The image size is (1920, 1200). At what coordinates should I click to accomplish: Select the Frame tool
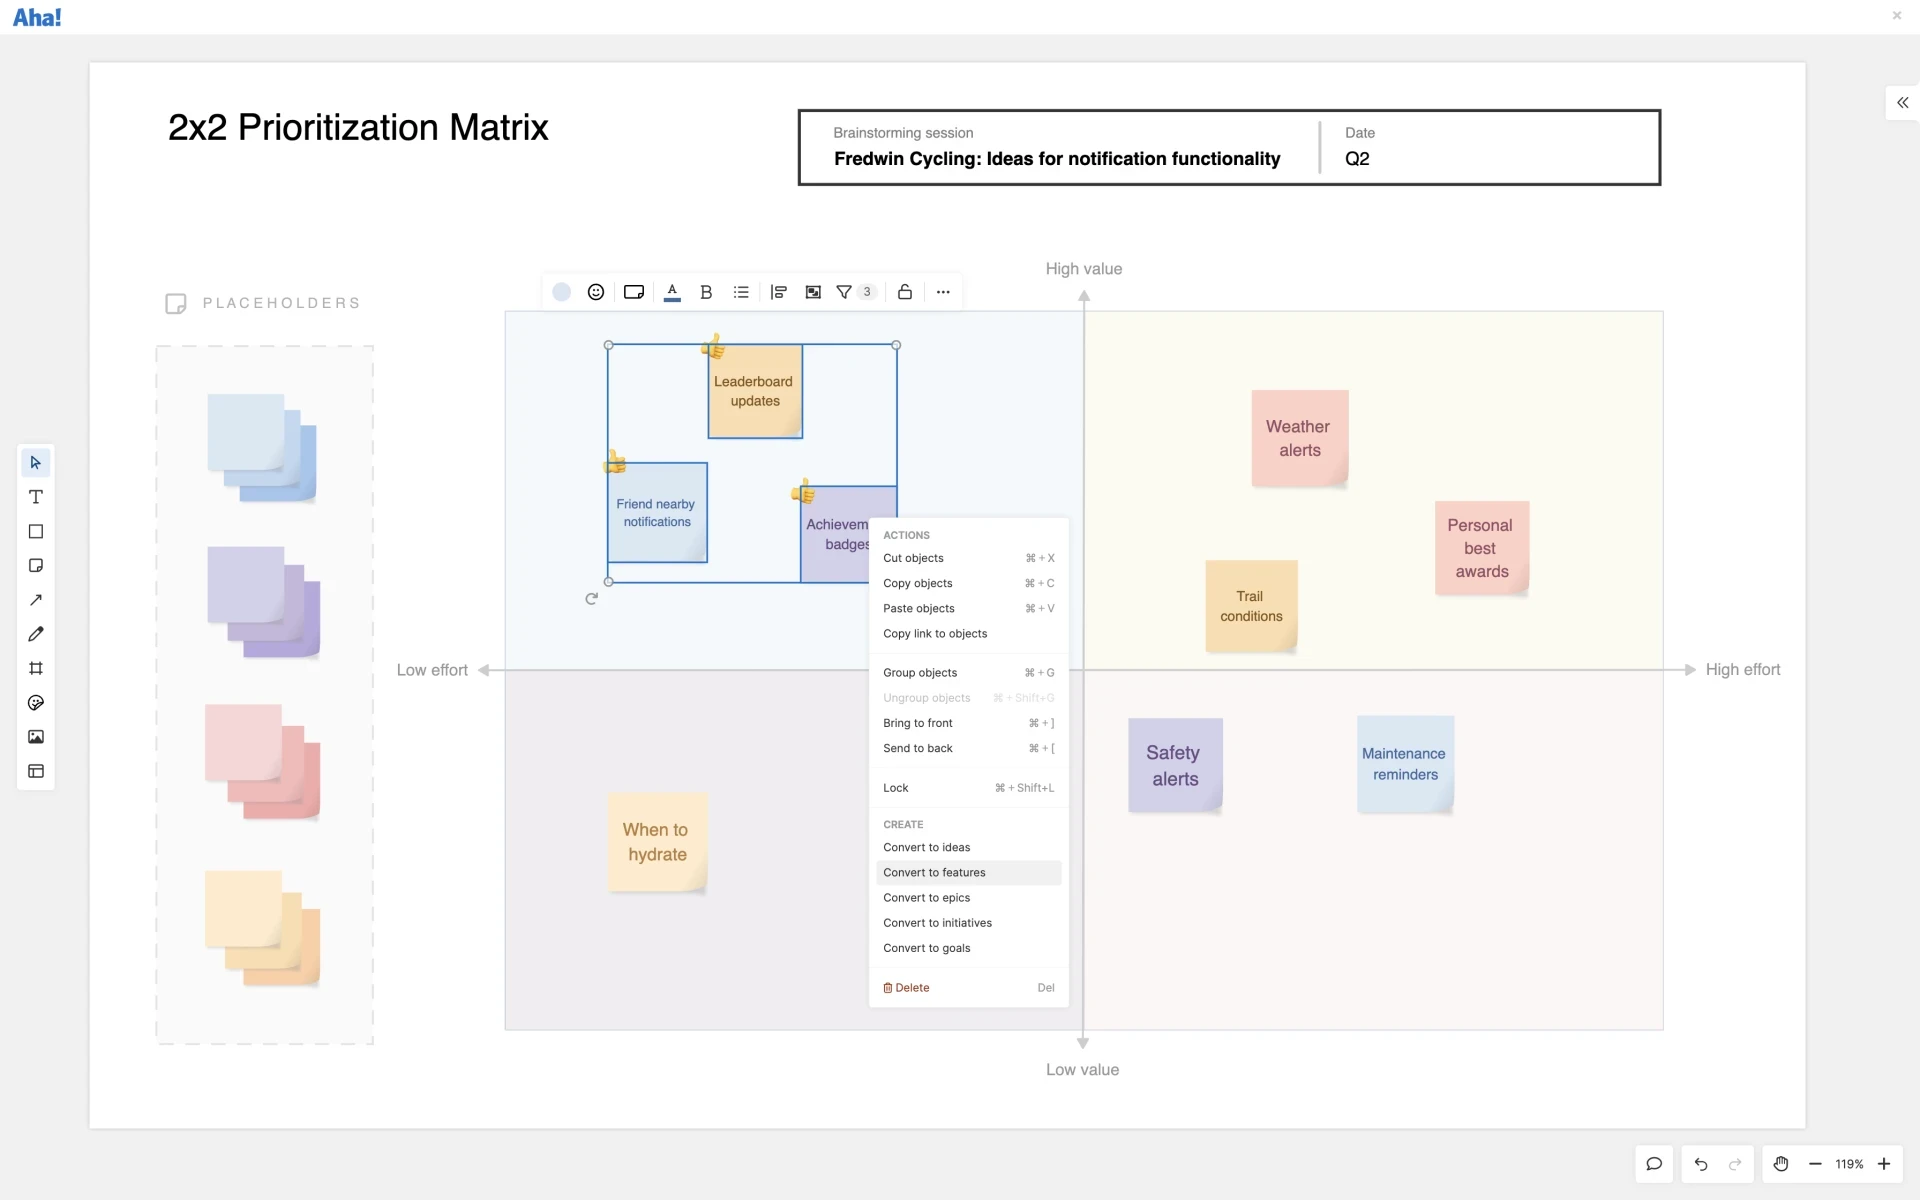coord(36,668)
